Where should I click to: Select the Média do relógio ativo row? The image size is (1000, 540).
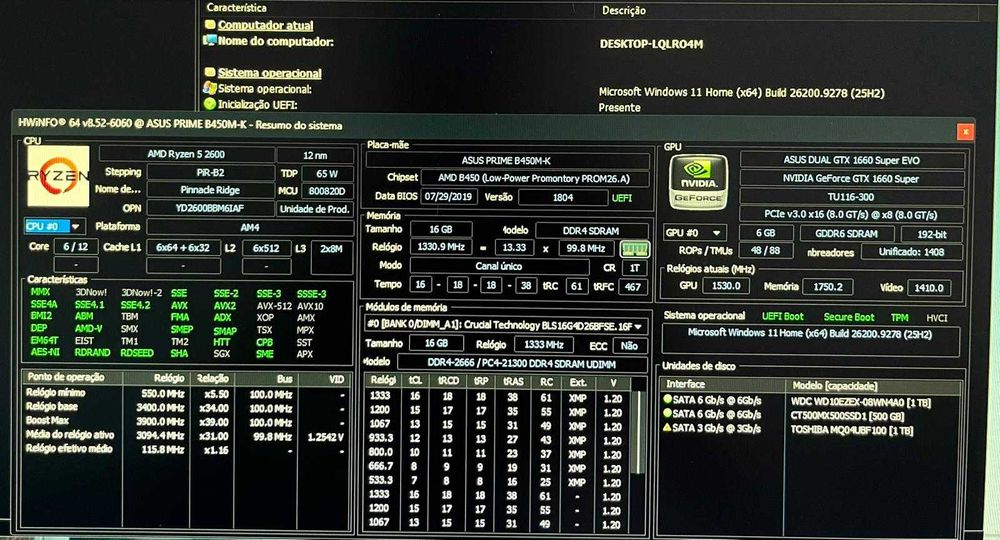186,435
